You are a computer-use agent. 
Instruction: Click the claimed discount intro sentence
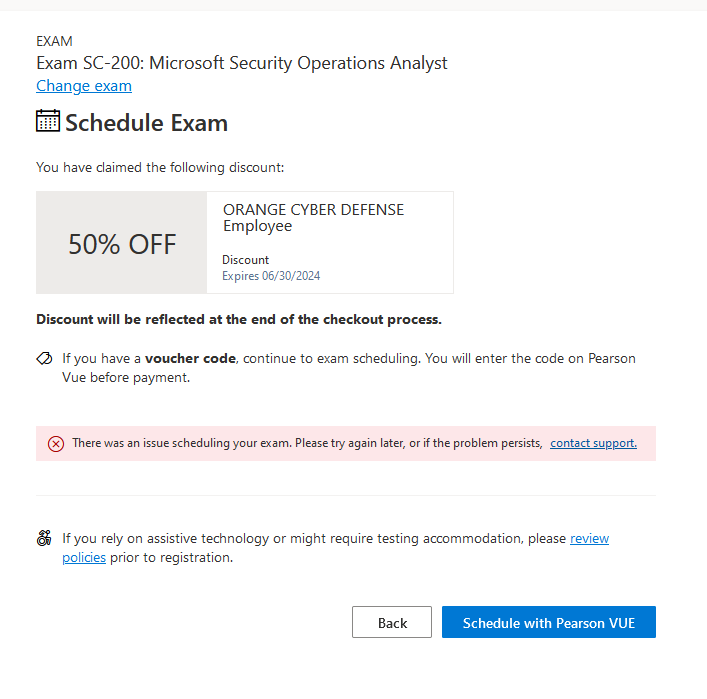(x=160, y=167)
